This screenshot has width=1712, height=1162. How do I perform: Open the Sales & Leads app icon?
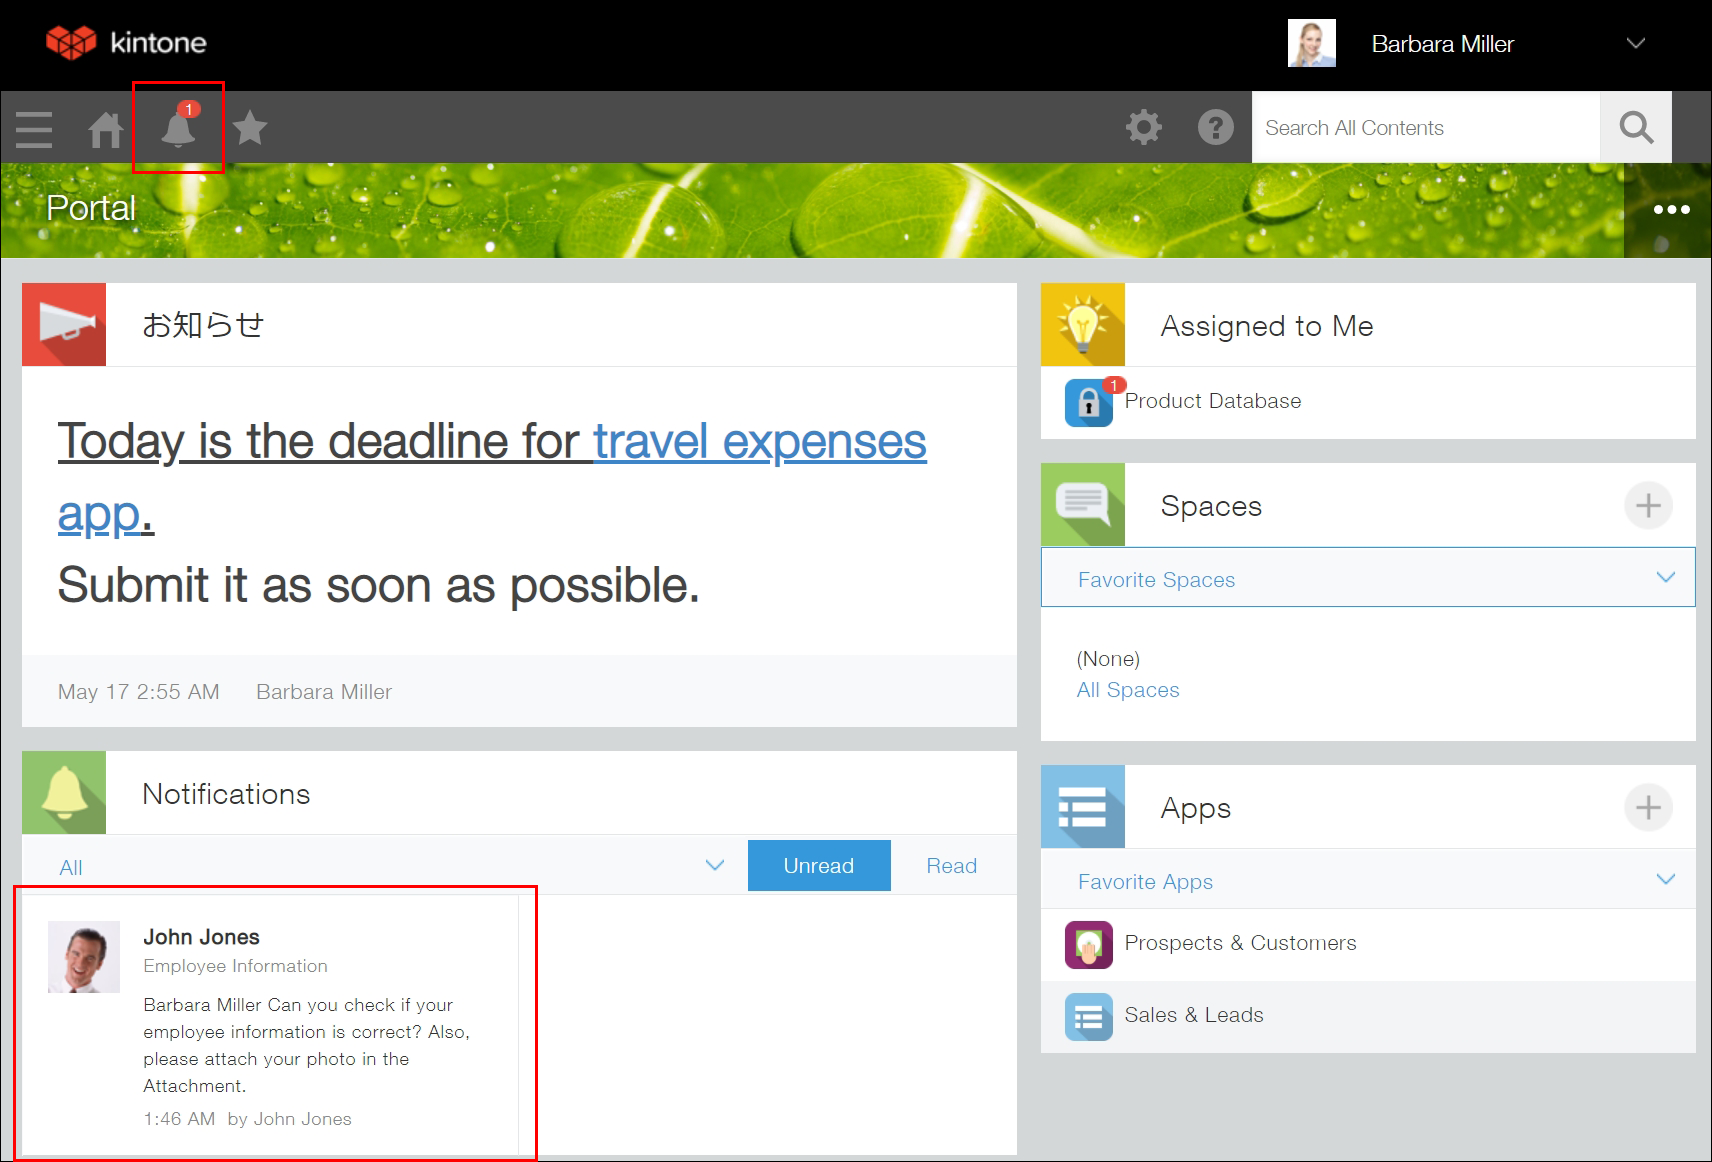(1087, 1015)
